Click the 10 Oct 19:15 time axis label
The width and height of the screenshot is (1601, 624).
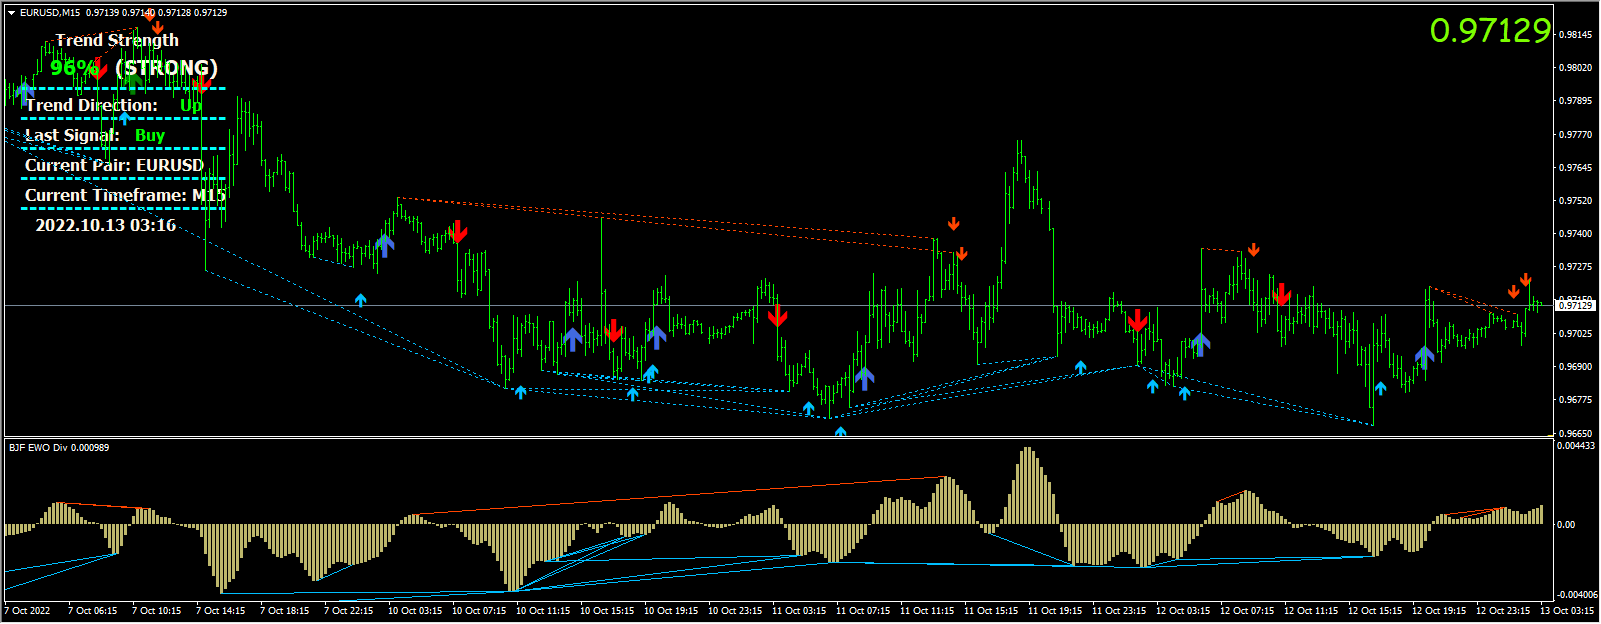click(x=671, y=610)
